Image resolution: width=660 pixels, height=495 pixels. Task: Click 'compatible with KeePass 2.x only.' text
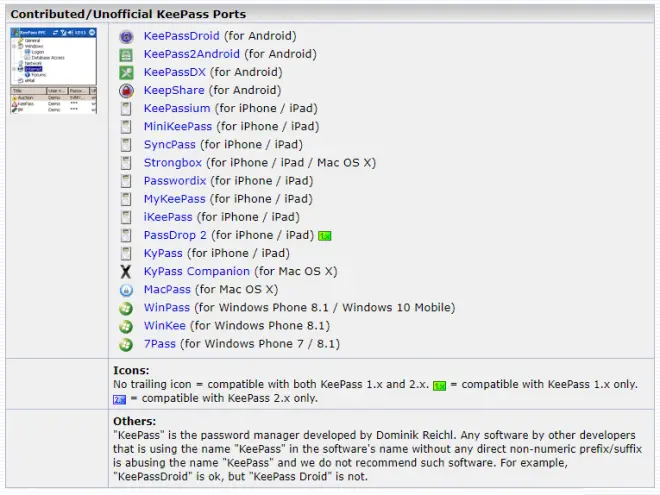pos(229,398)
